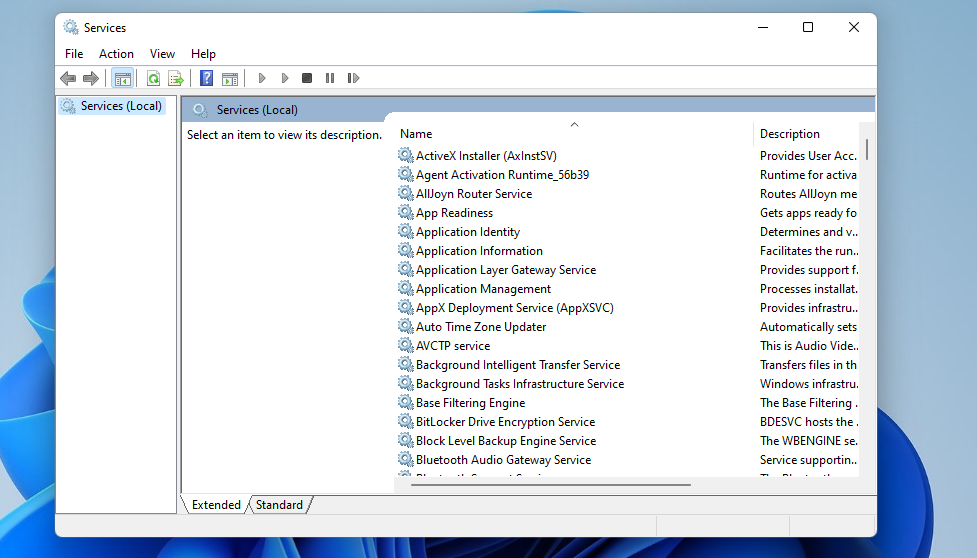
Task: Click the Pause Service toolbar icon
Action: (x=330, y=78)
